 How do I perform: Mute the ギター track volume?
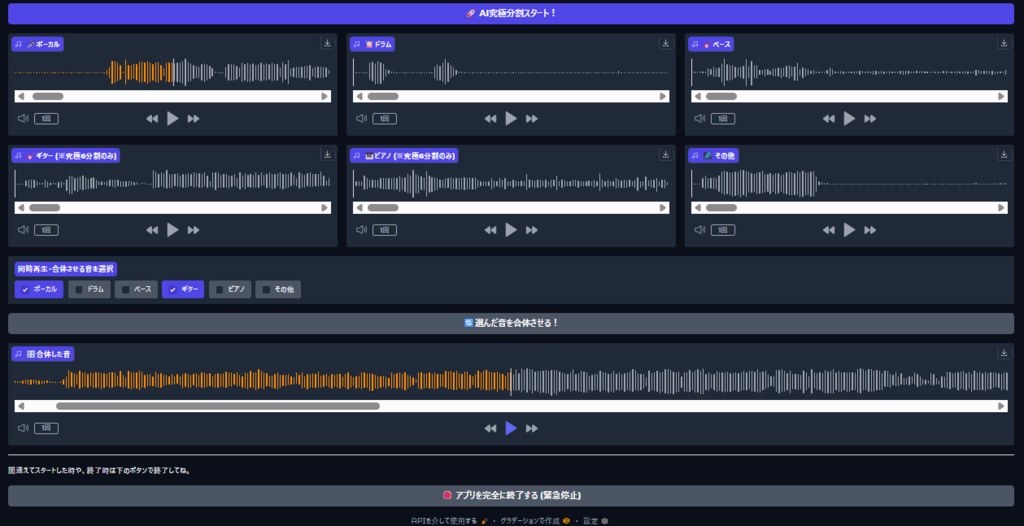click(23, 229)
